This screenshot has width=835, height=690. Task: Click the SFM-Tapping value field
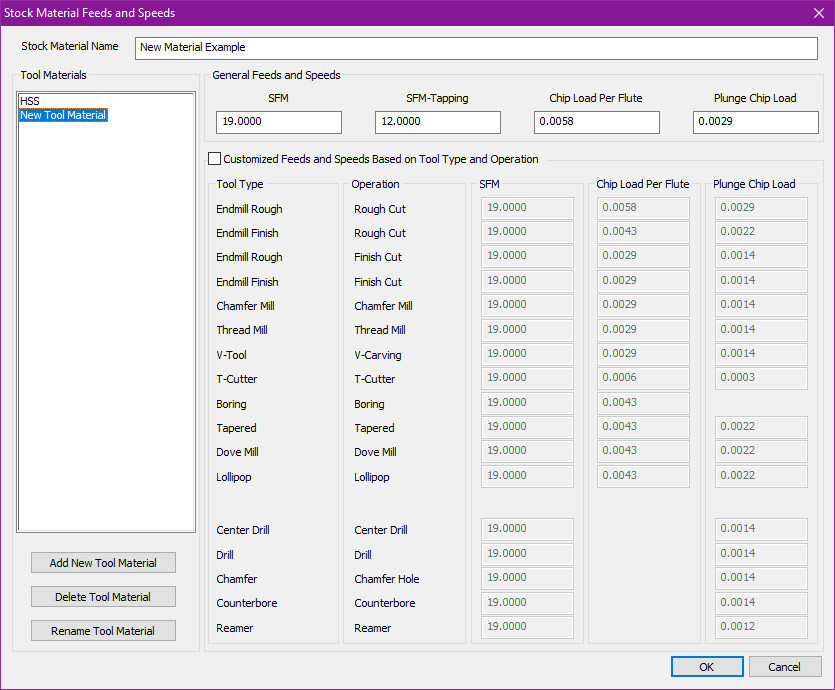(x=437, y=121)
